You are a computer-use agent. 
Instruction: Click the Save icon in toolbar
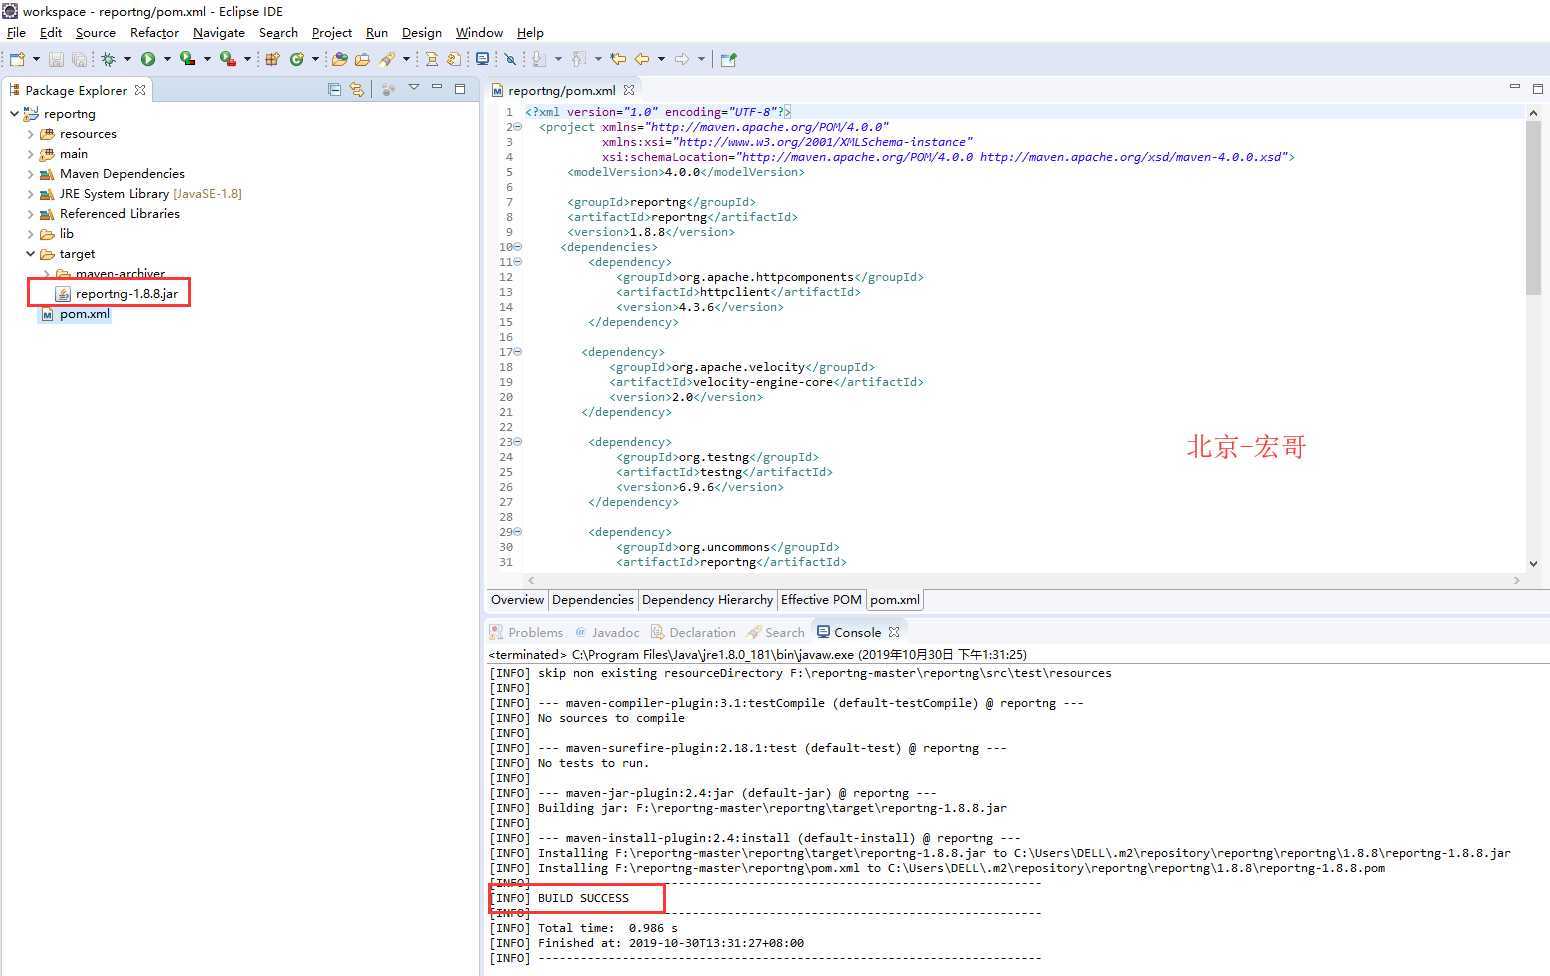56,59
